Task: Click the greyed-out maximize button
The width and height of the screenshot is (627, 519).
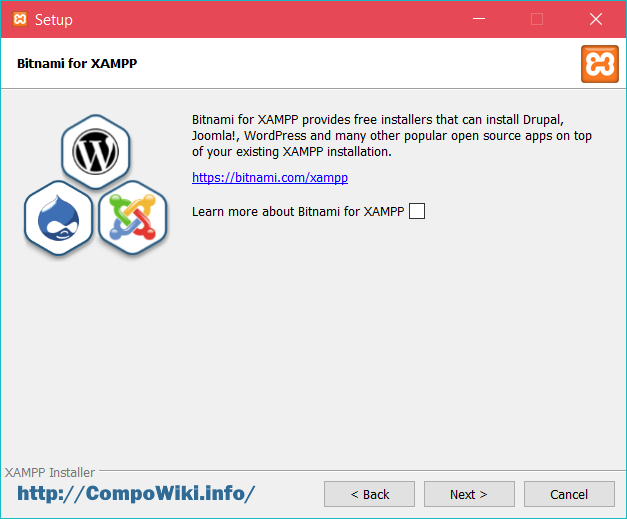Action: [537, 19]
